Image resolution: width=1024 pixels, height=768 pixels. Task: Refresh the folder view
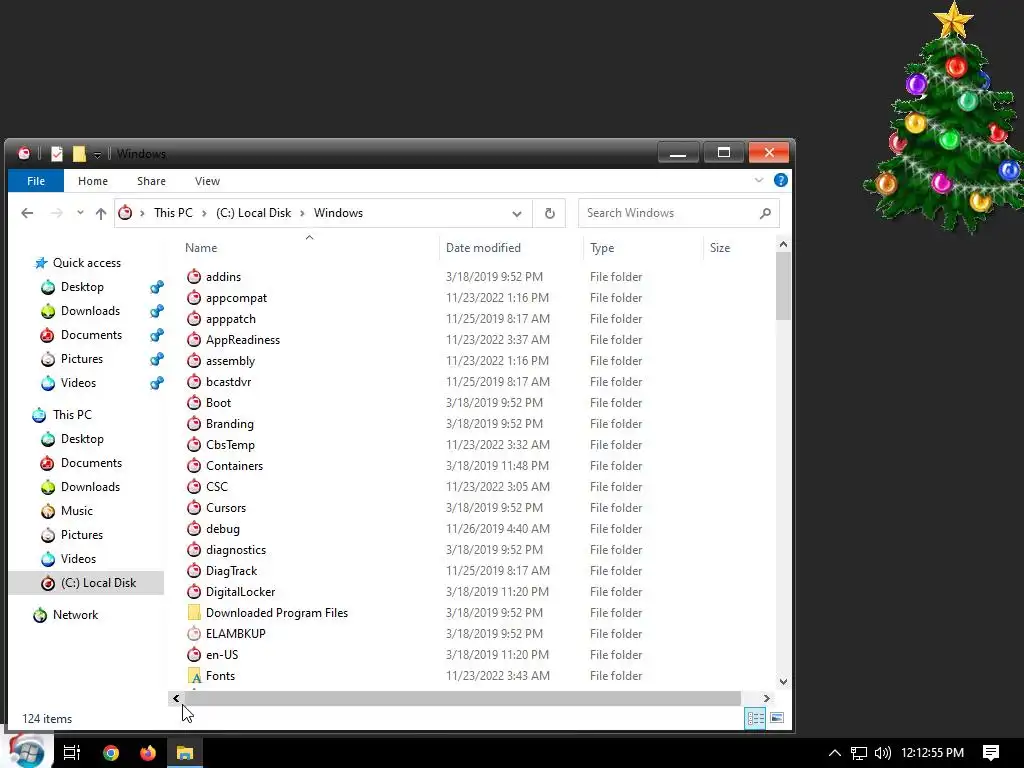coord(550,214)
